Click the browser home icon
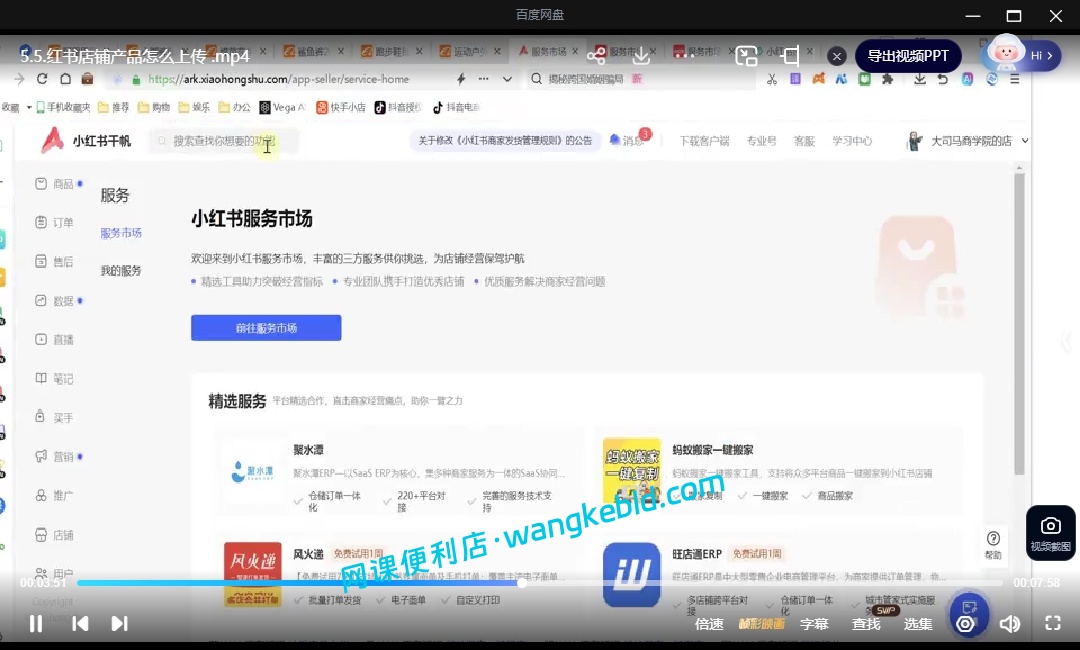The width and height of the screenshot is (1080, 650). tap(65, 78)
